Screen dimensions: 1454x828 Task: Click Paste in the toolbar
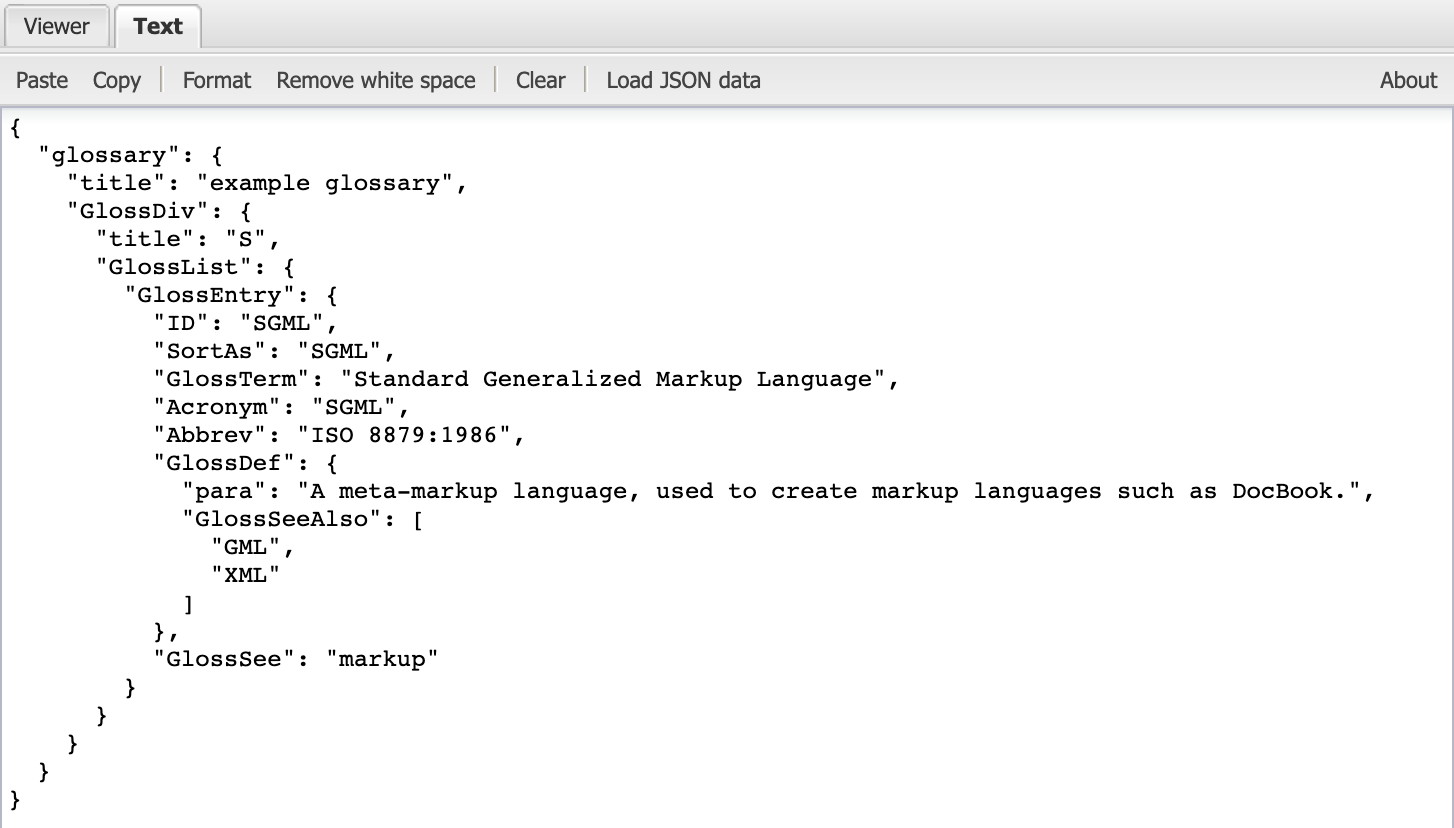[42, 81]
